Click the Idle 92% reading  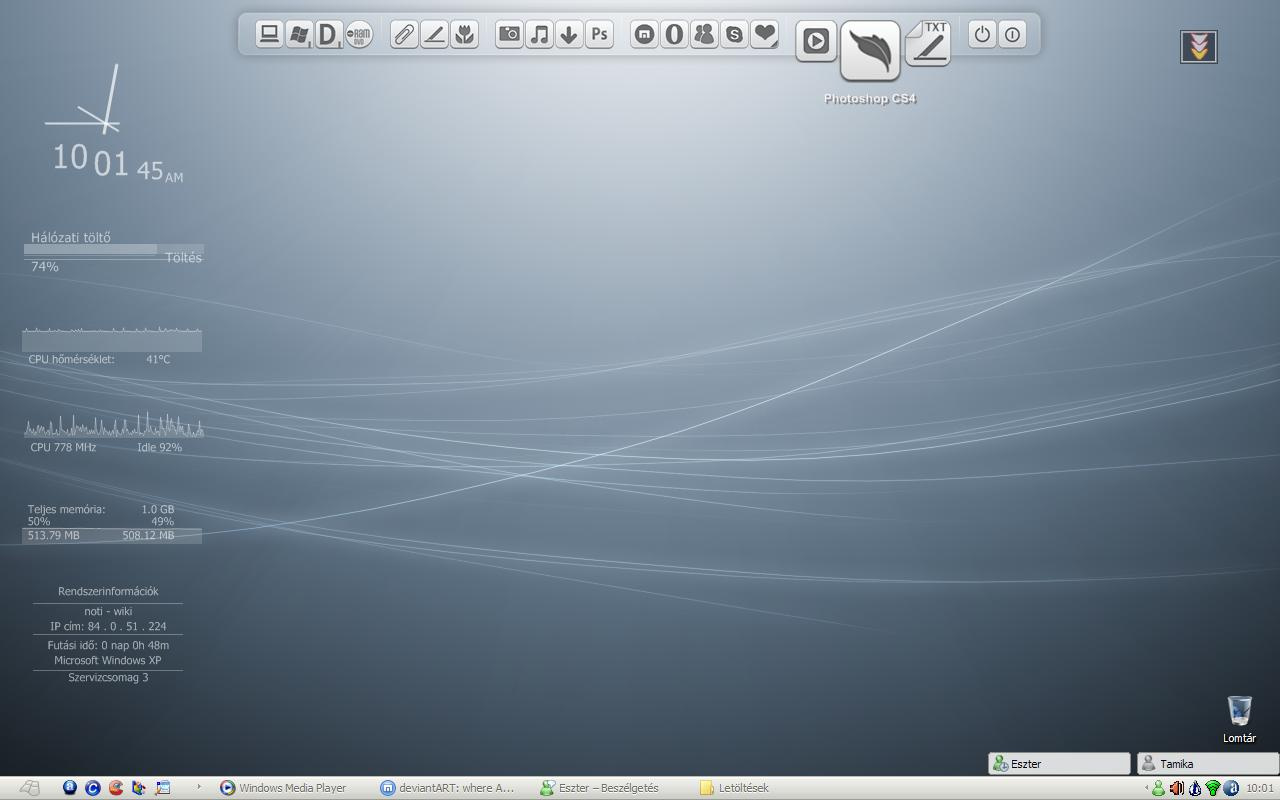click(x=160, y=447)
